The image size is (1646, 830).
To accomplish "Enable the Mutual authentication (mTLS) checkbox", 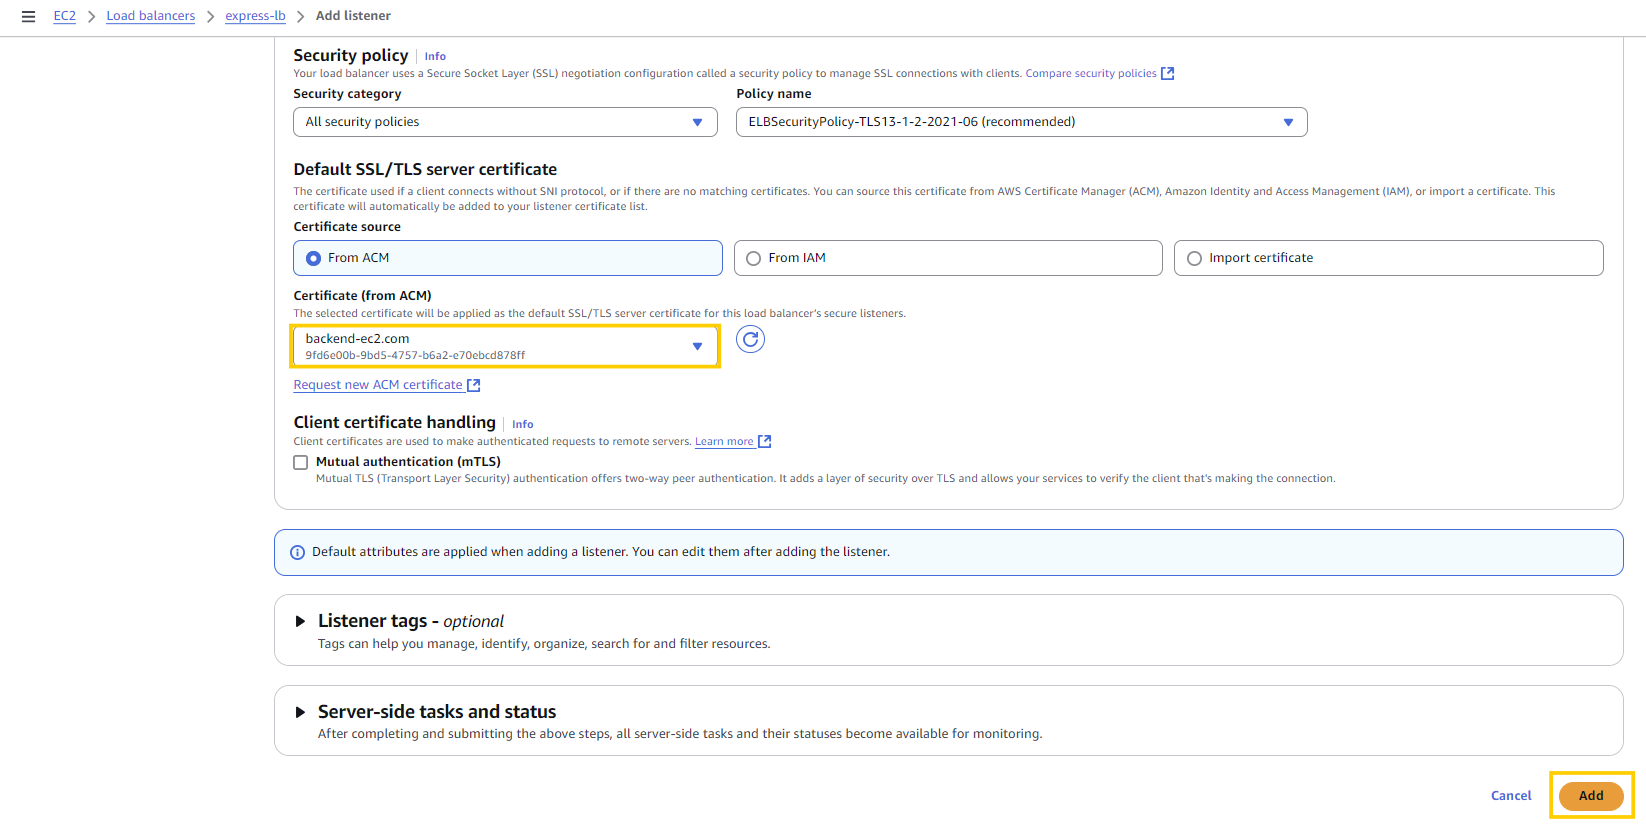I will (x=300, y=462).
